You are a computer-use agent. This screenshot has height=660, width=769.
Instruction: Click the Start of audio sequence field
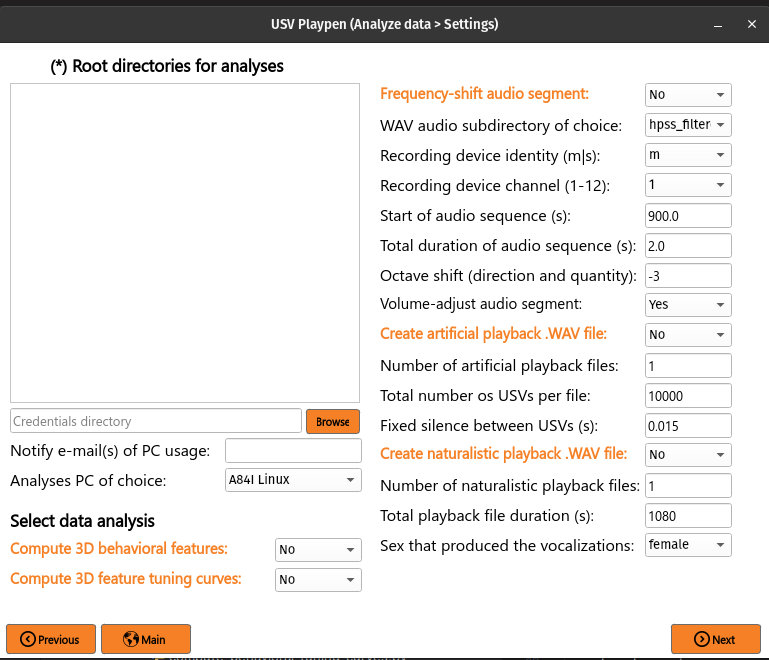(x=688, y=216)
